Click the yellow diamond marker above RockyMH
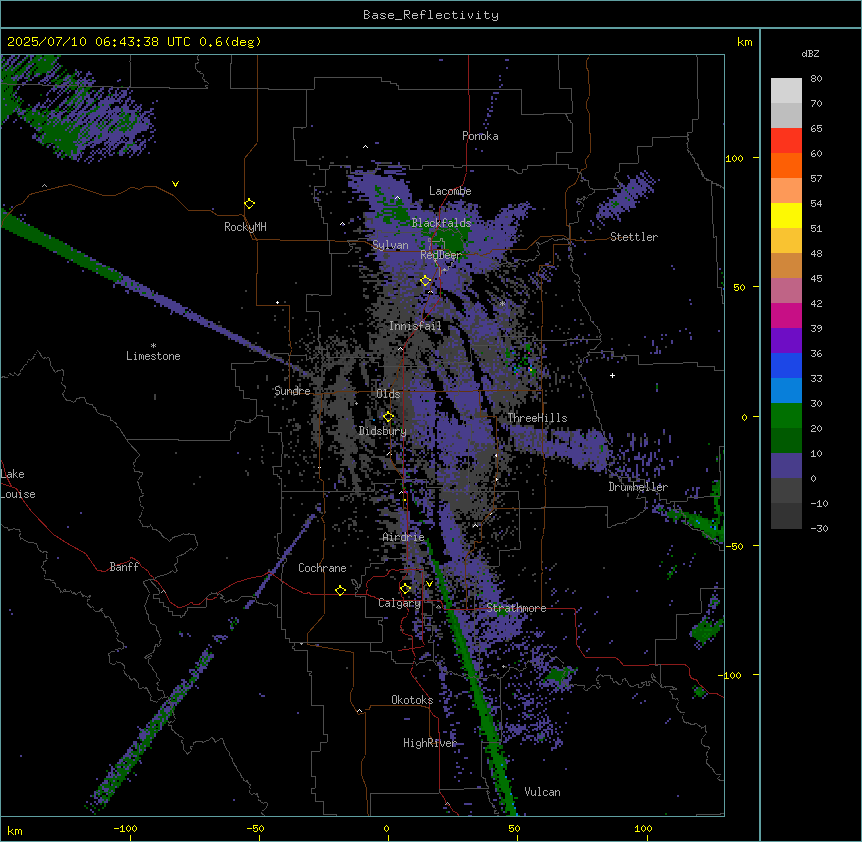Viewport: 862px width, 842px height. click(x=250, y=204)
